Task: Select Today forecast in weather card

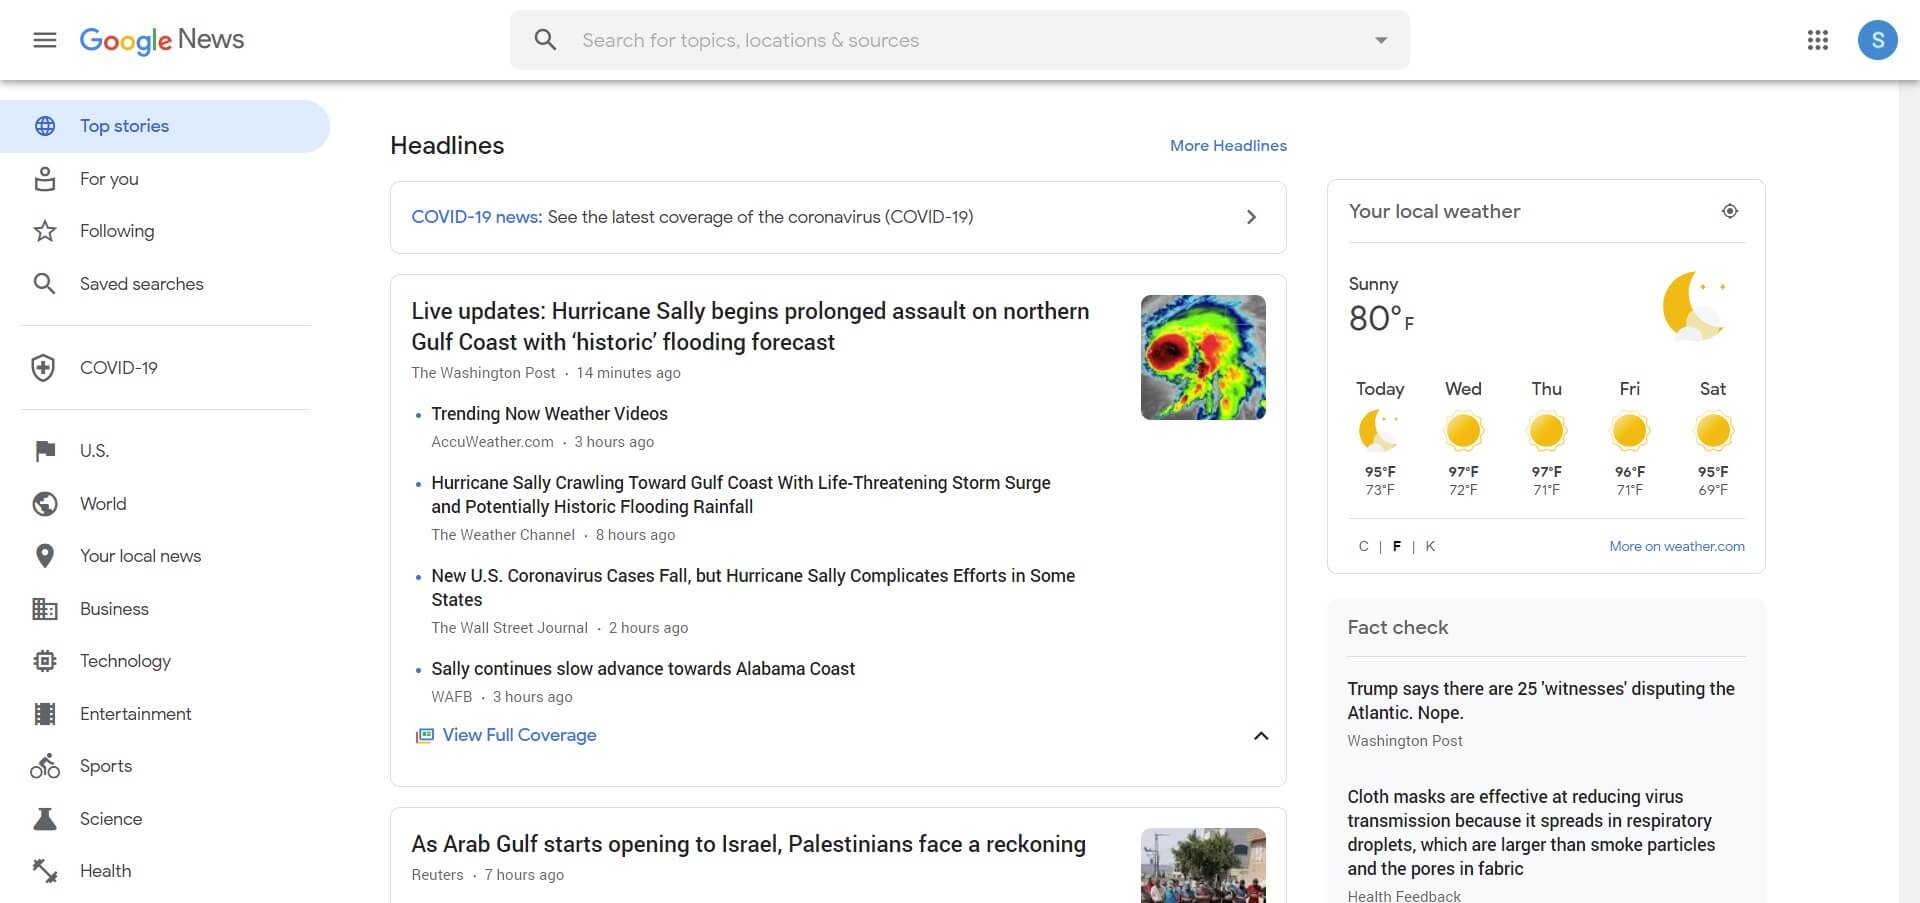Action: tap(1380, 438)
